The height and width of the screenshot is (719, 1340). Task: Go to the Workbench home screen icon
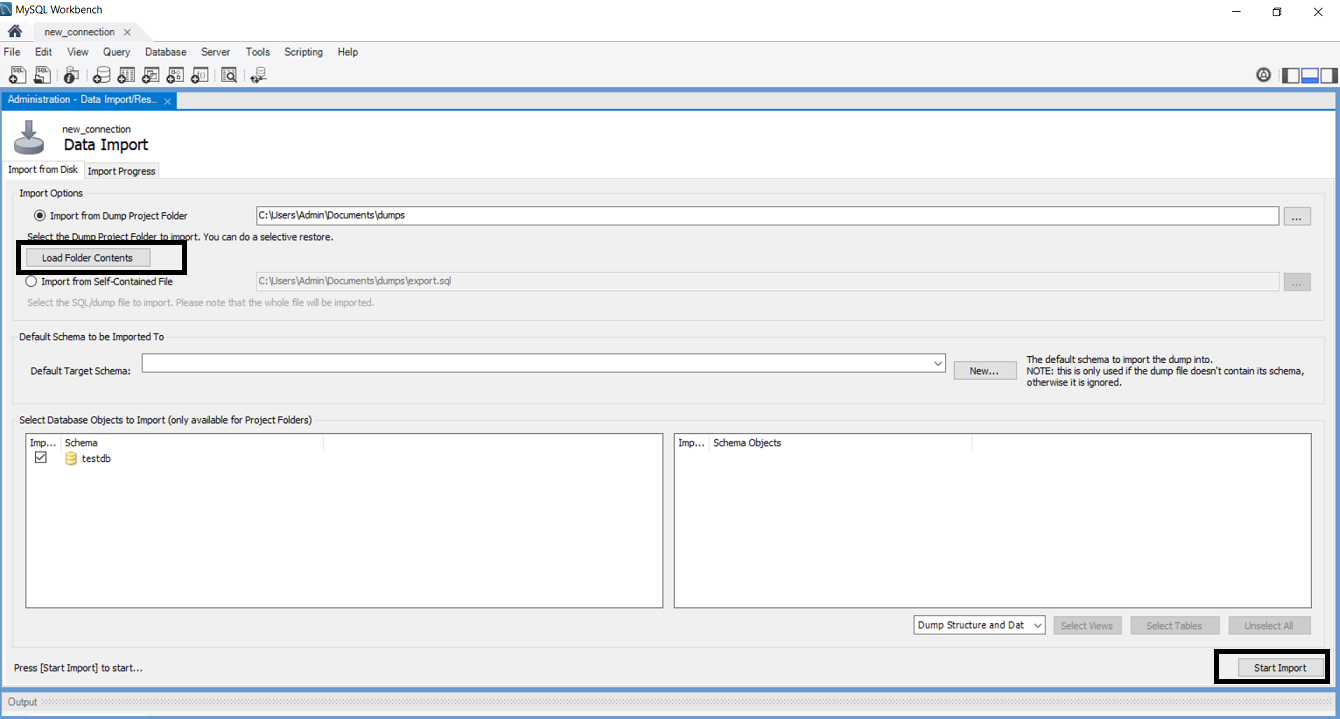pyautogui.click(x=15, y=31)
